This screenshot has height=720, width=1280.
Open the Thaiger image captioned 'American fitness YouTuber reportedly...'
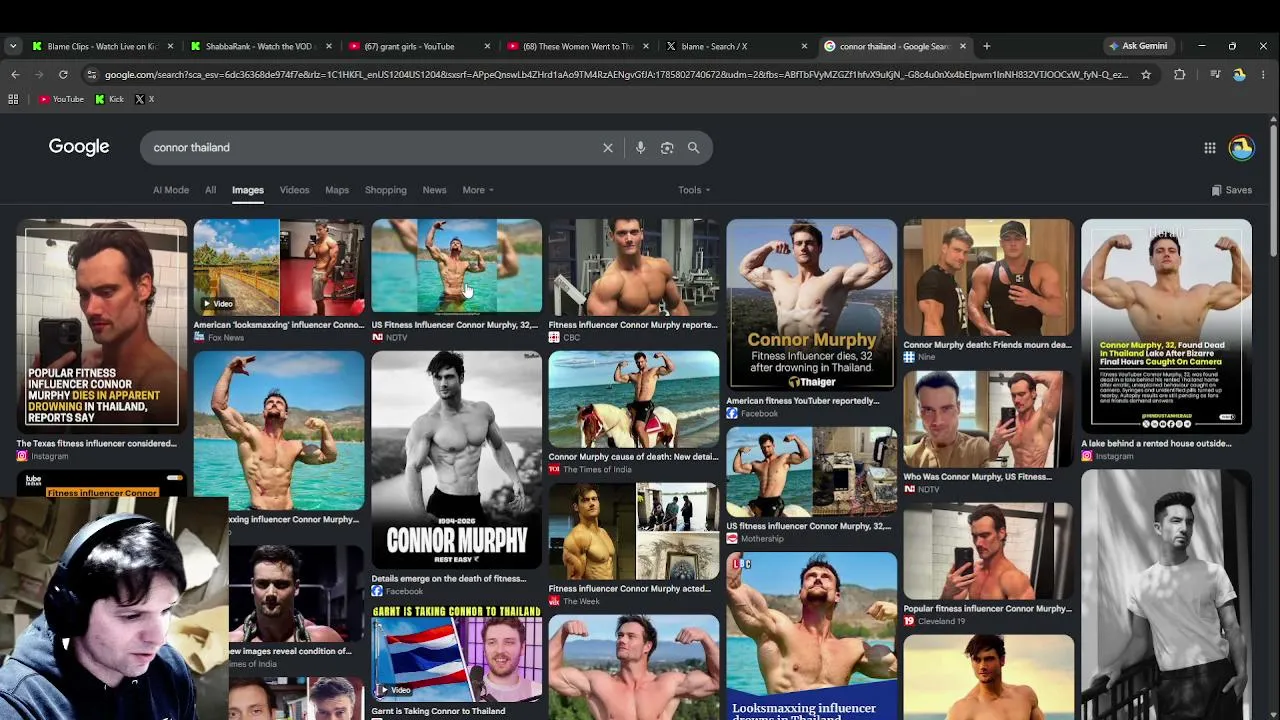coord(812,305)
